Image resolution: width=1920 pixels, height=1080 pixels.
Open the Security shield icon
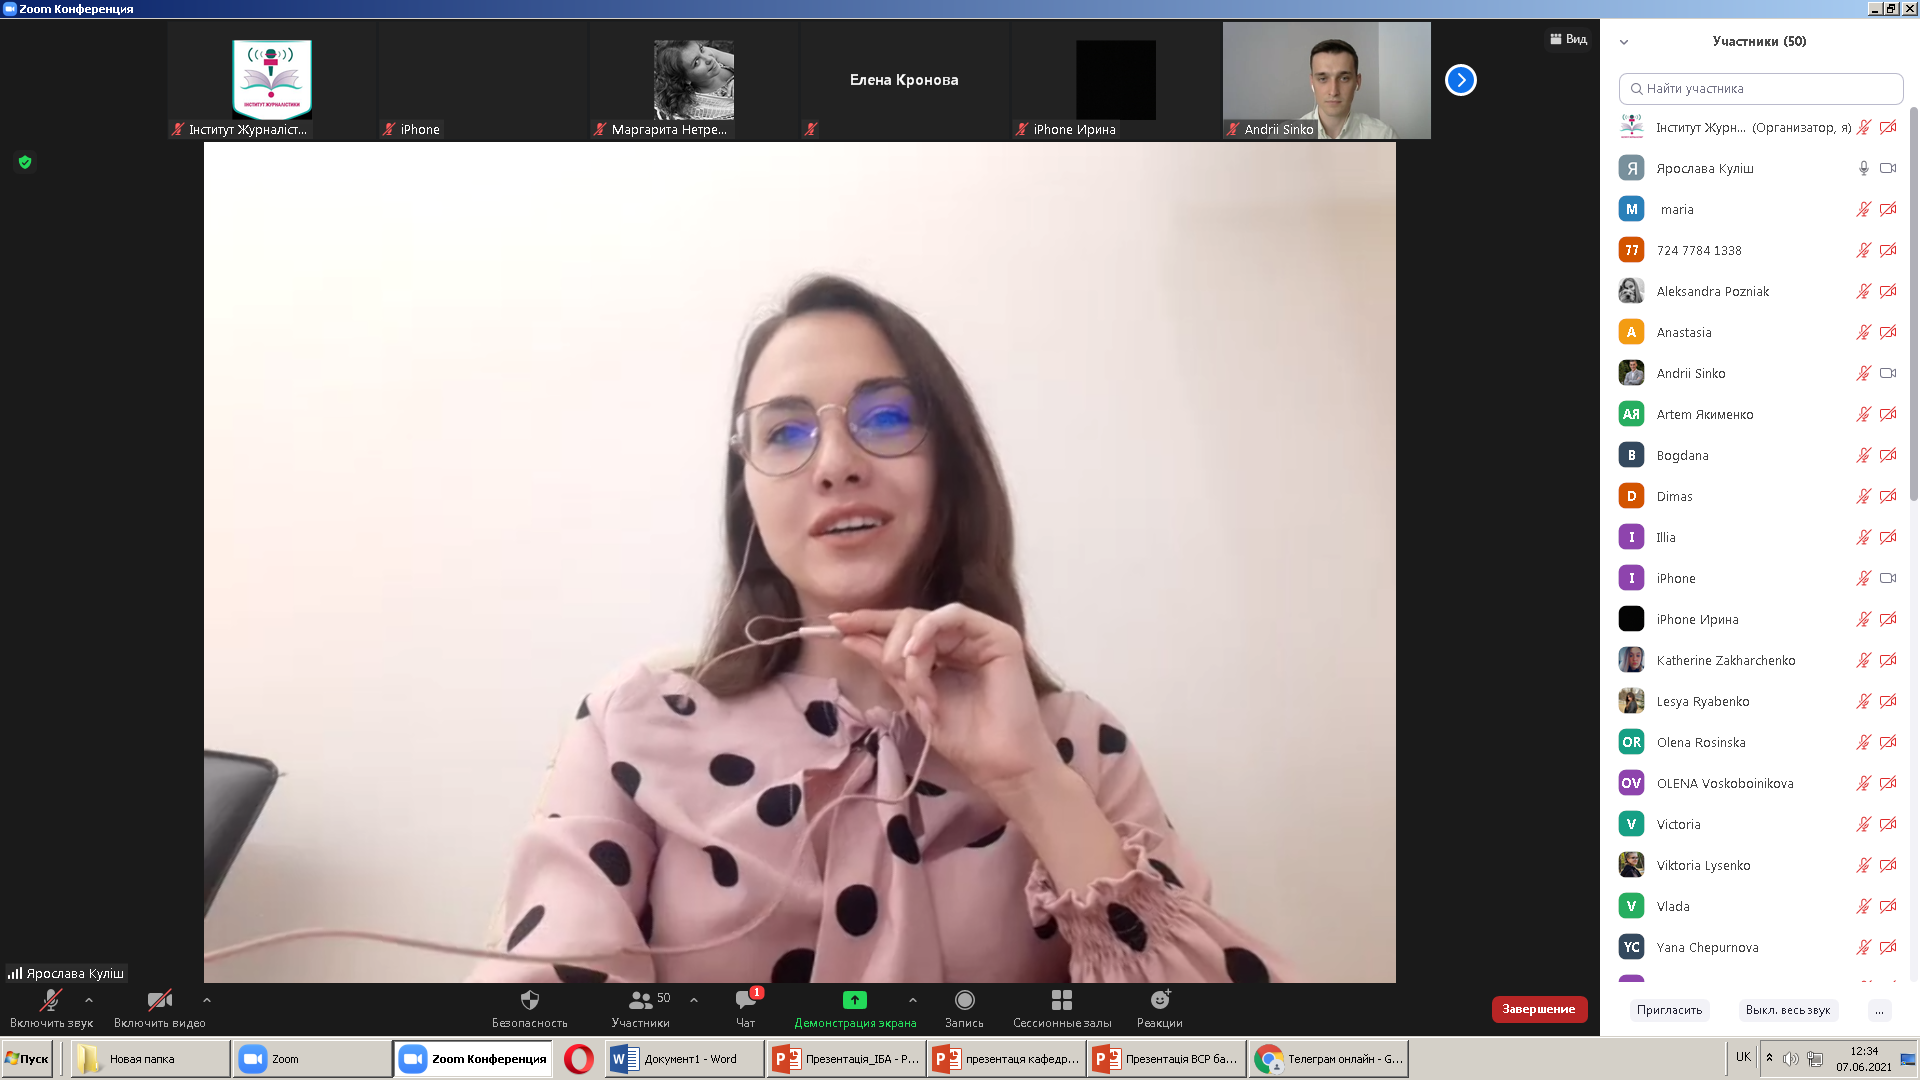pos(530,1000)
